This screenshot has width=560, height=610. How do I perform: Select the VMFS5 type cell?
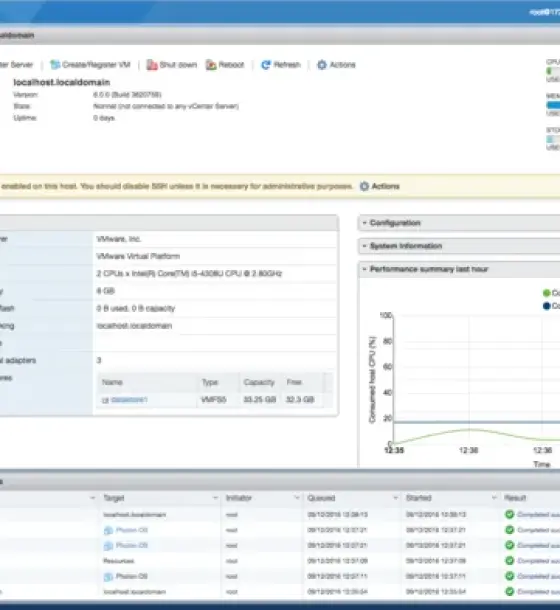[213, 400]
